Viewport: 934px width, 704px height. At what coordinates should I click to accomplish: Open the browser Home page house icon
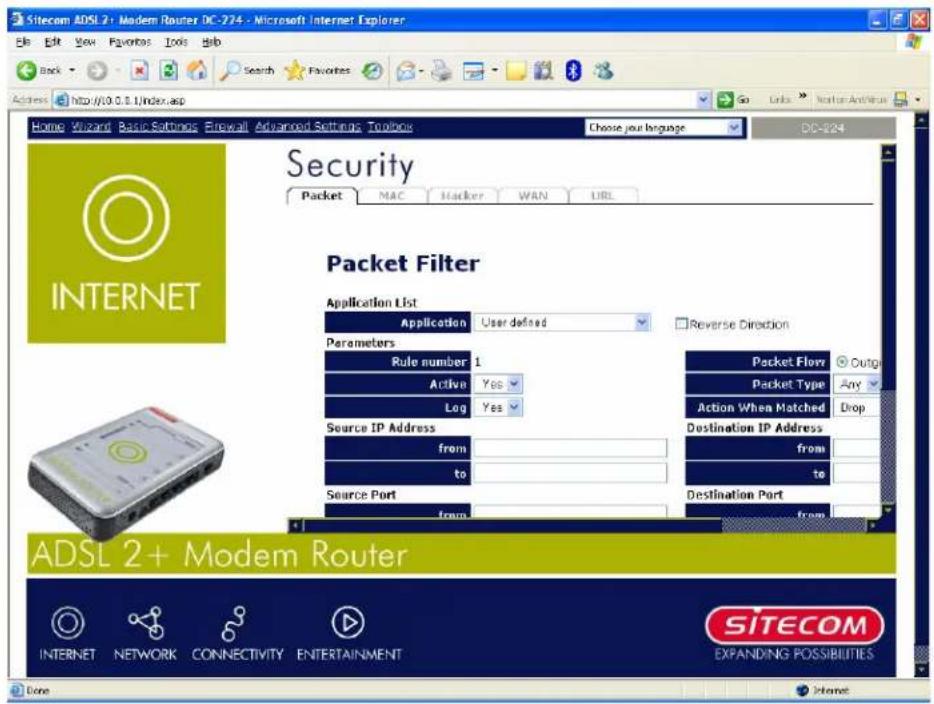pos(197,70)
